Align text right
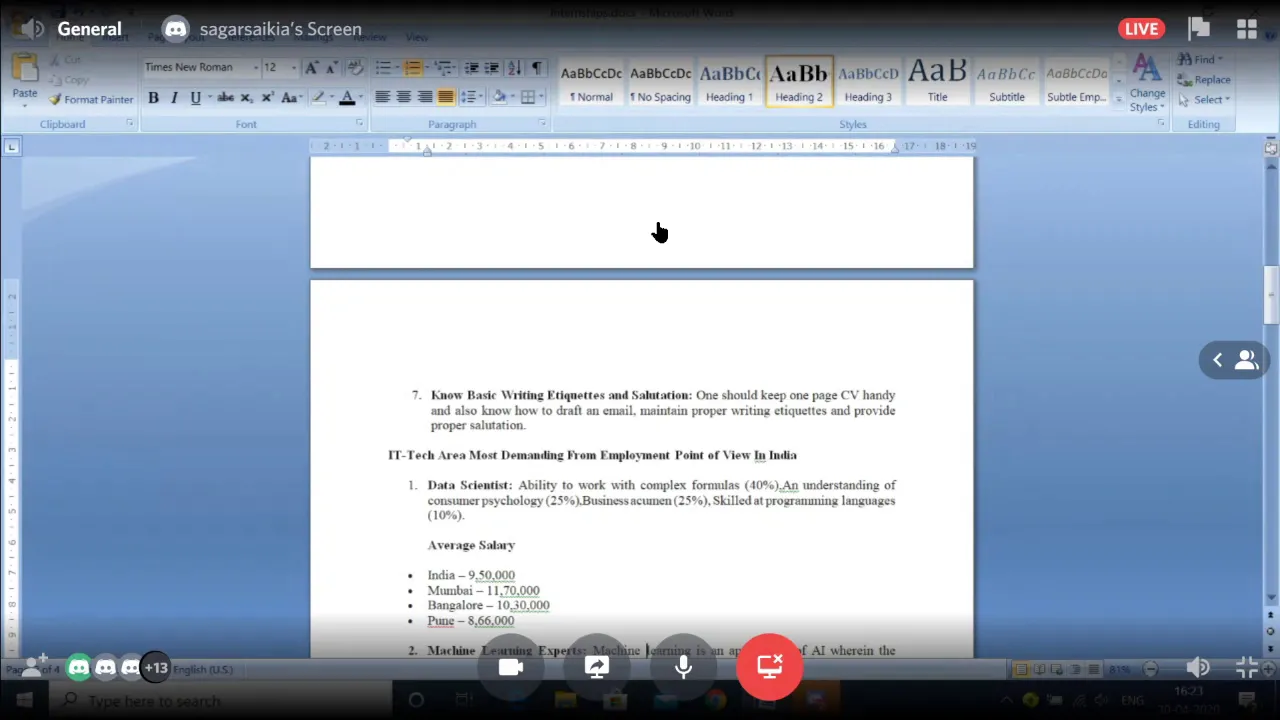Image resolution: width=1280 pixels, height=720 pixels. pyautogui.click(x=424, y=97)
